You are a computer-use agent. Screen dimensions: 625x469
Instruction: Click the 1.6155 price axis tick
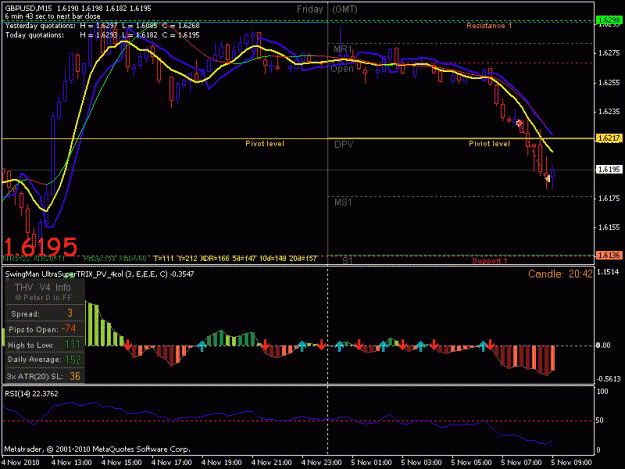608,227
